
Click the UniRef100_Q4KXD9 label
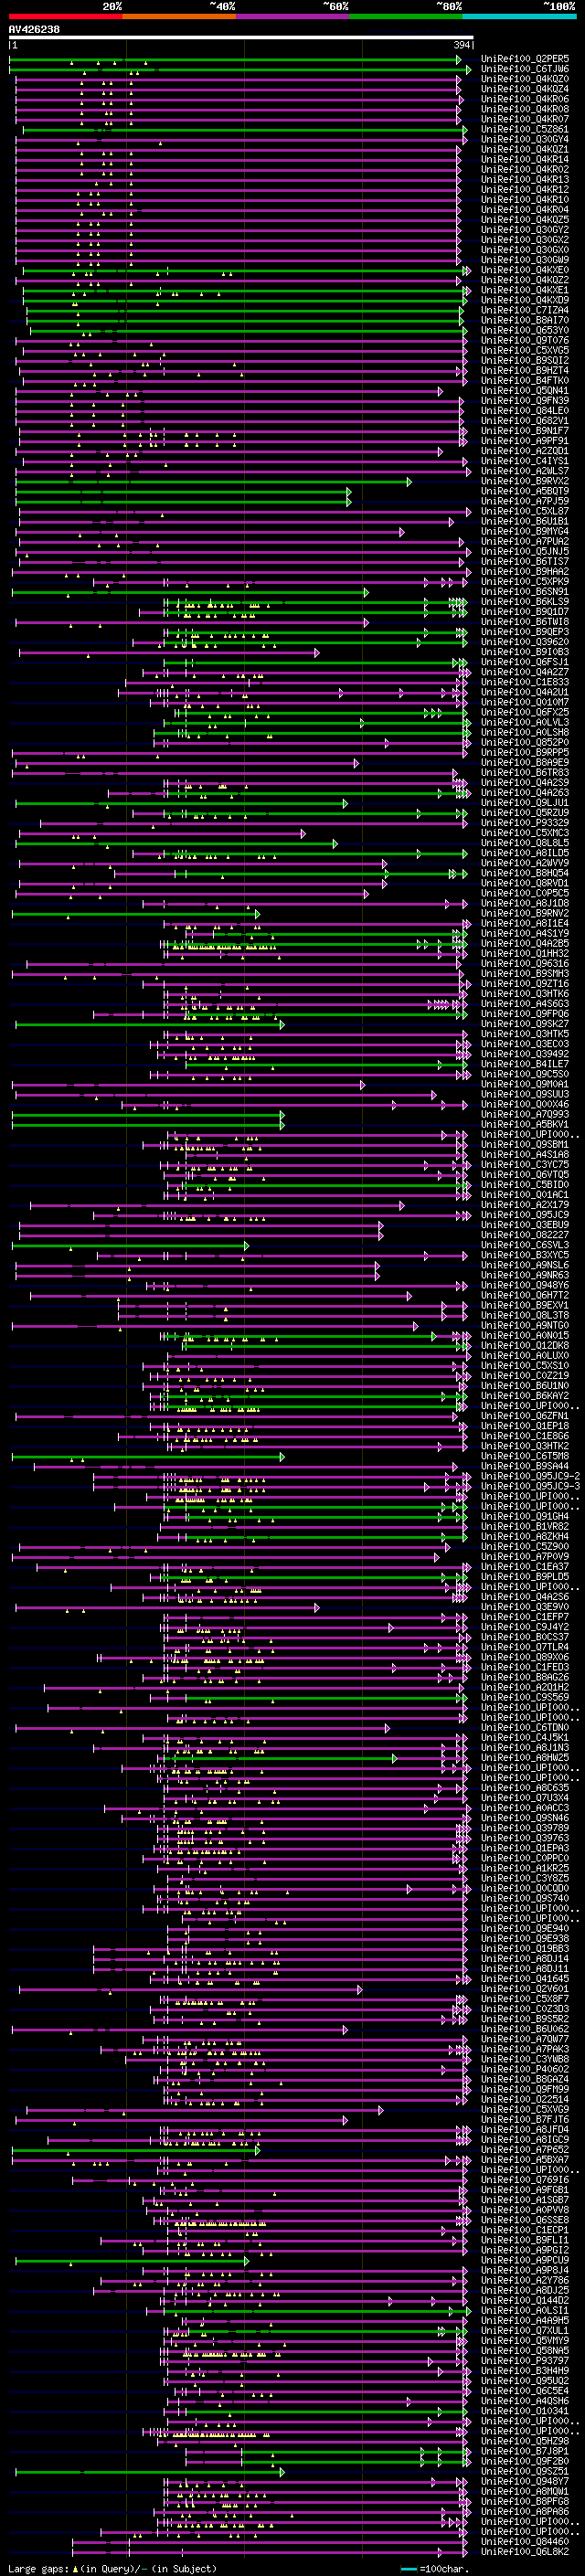[525, 300]
